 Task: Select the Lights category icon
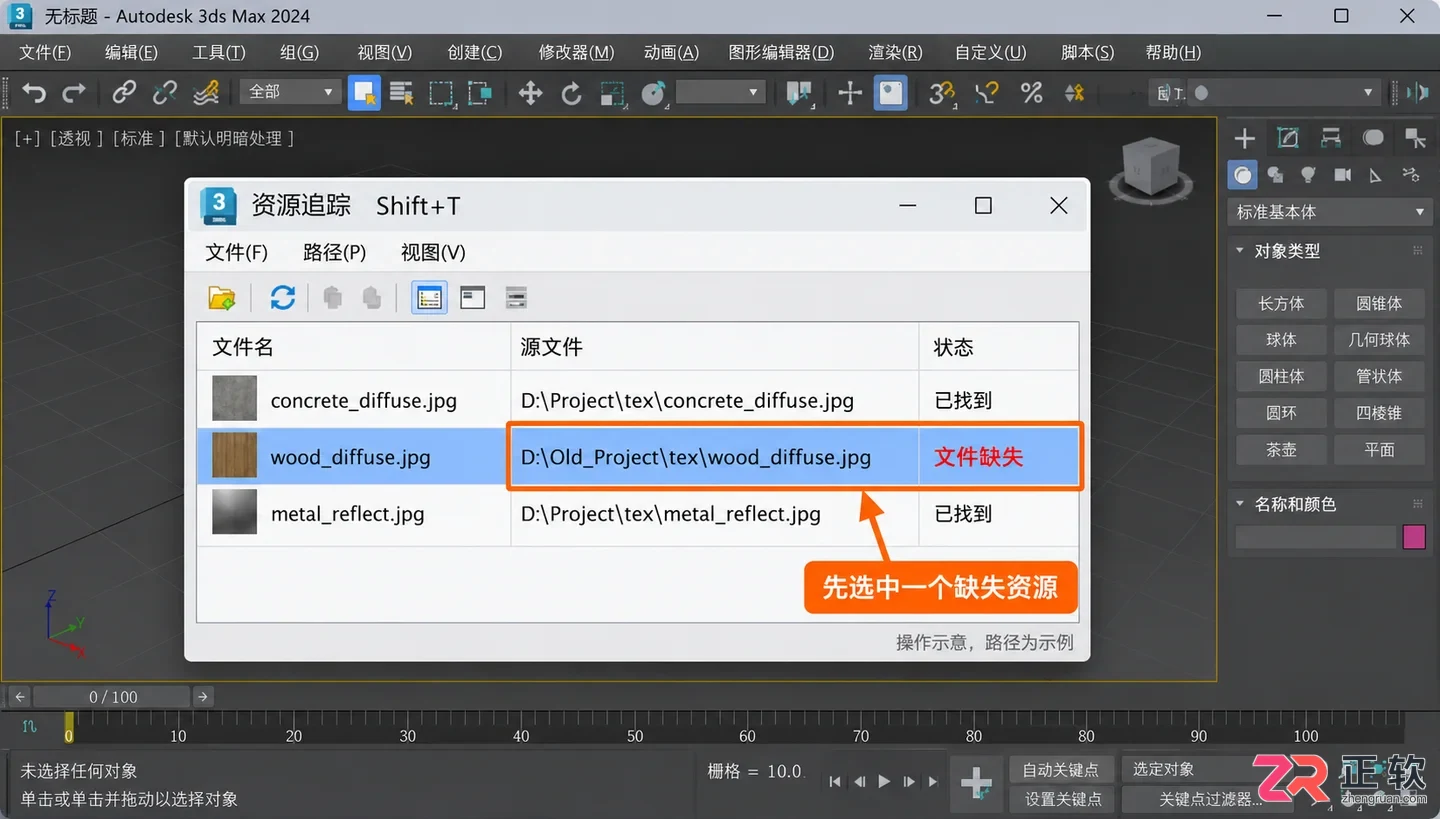click(x=1308, y=175)
